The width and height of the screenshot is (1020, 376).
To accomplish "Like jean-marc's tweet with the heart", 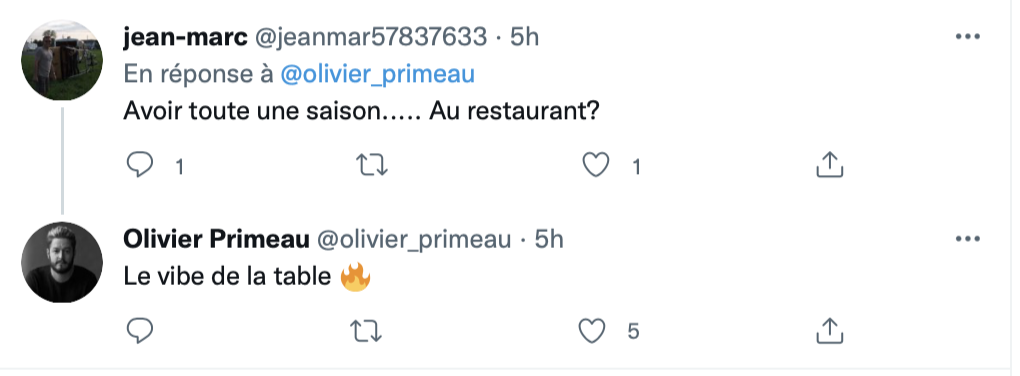I will tap(595, 165).
